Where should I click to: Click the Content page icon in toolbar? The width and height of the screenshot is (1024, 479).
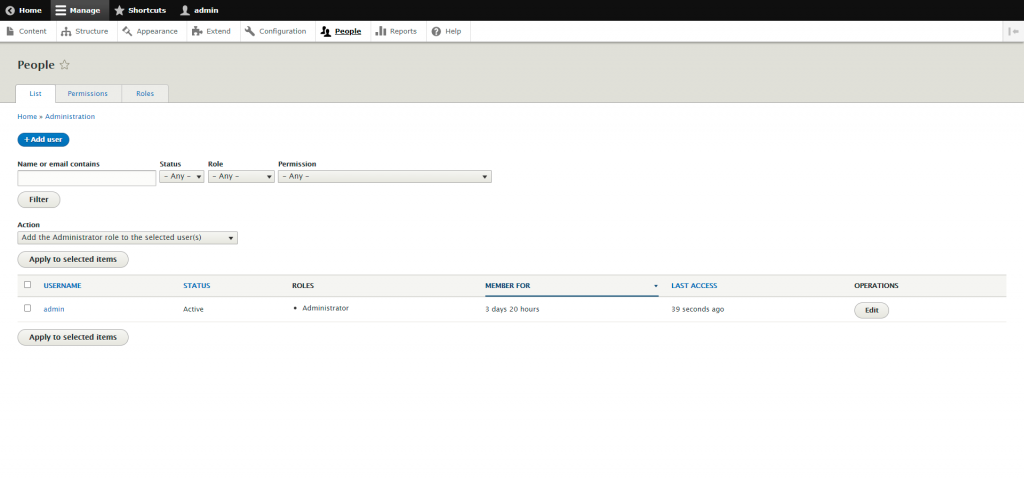tap(11, 31)
